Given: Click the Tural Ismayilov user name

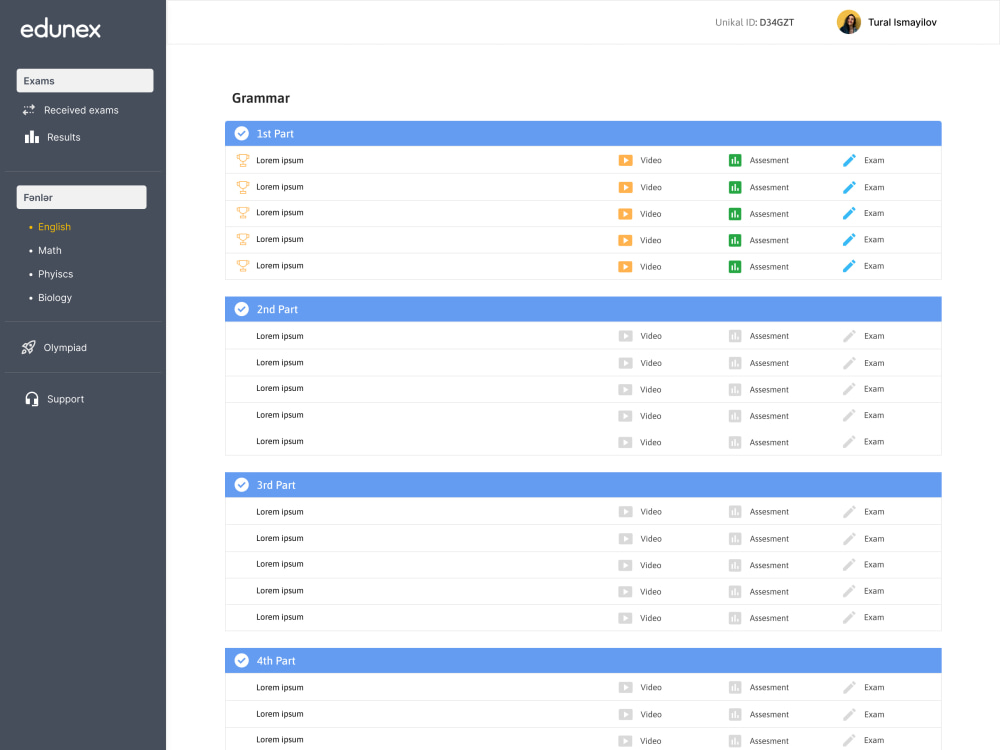Looking at the screenshot, I should coord(902,22).
